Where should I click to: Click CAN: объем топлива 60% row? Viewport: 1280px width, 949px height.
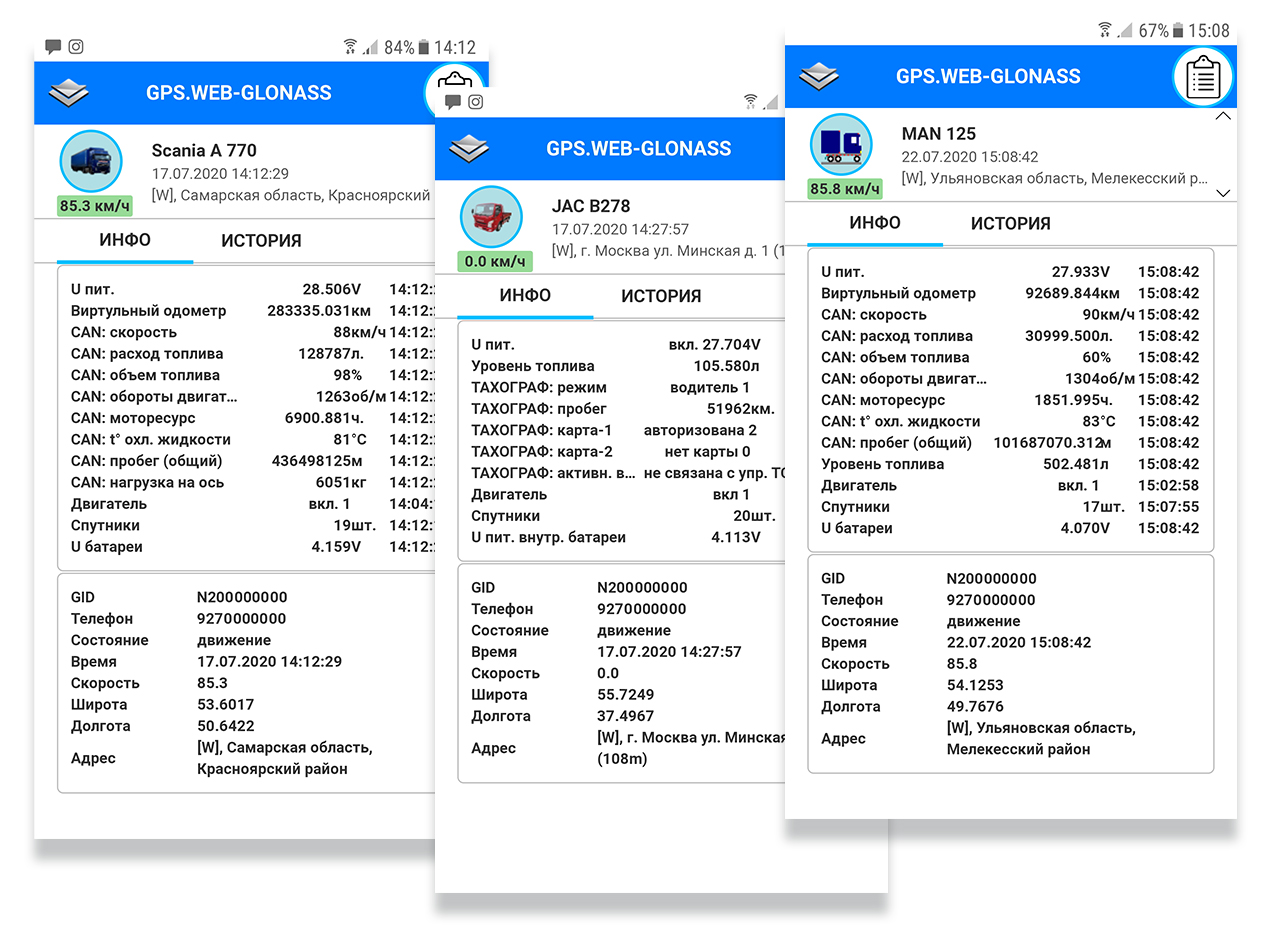coord(1010,358)
